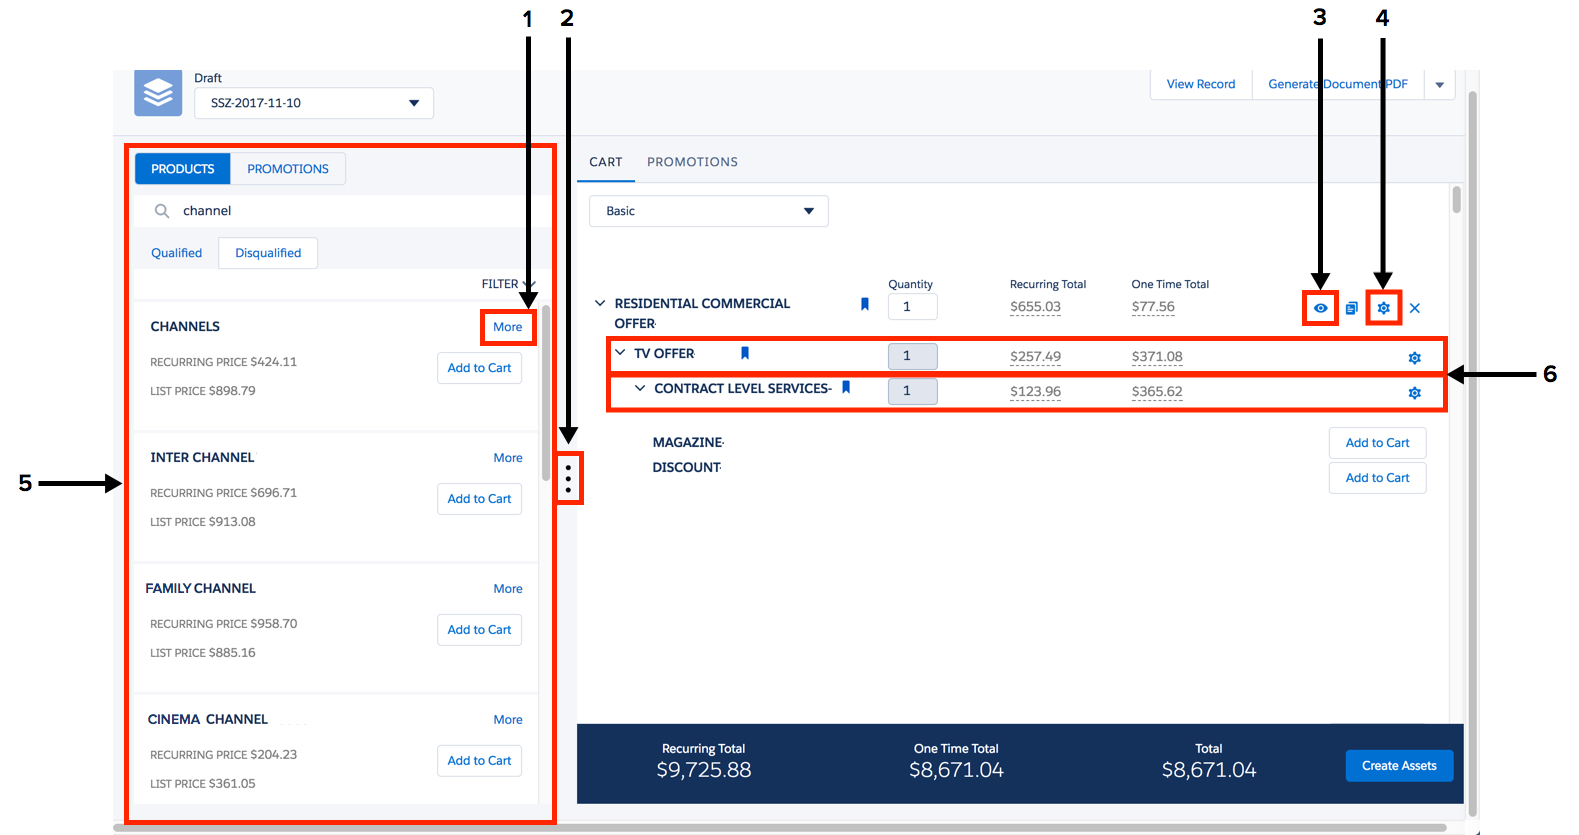
Task: Open the gear icon on TV Offer row
Action: point(1415,358)
